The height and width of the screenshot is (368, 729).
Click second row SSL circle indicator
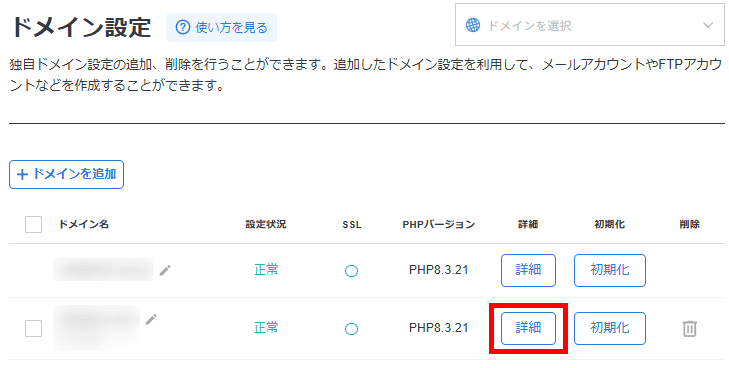point(351,329)
